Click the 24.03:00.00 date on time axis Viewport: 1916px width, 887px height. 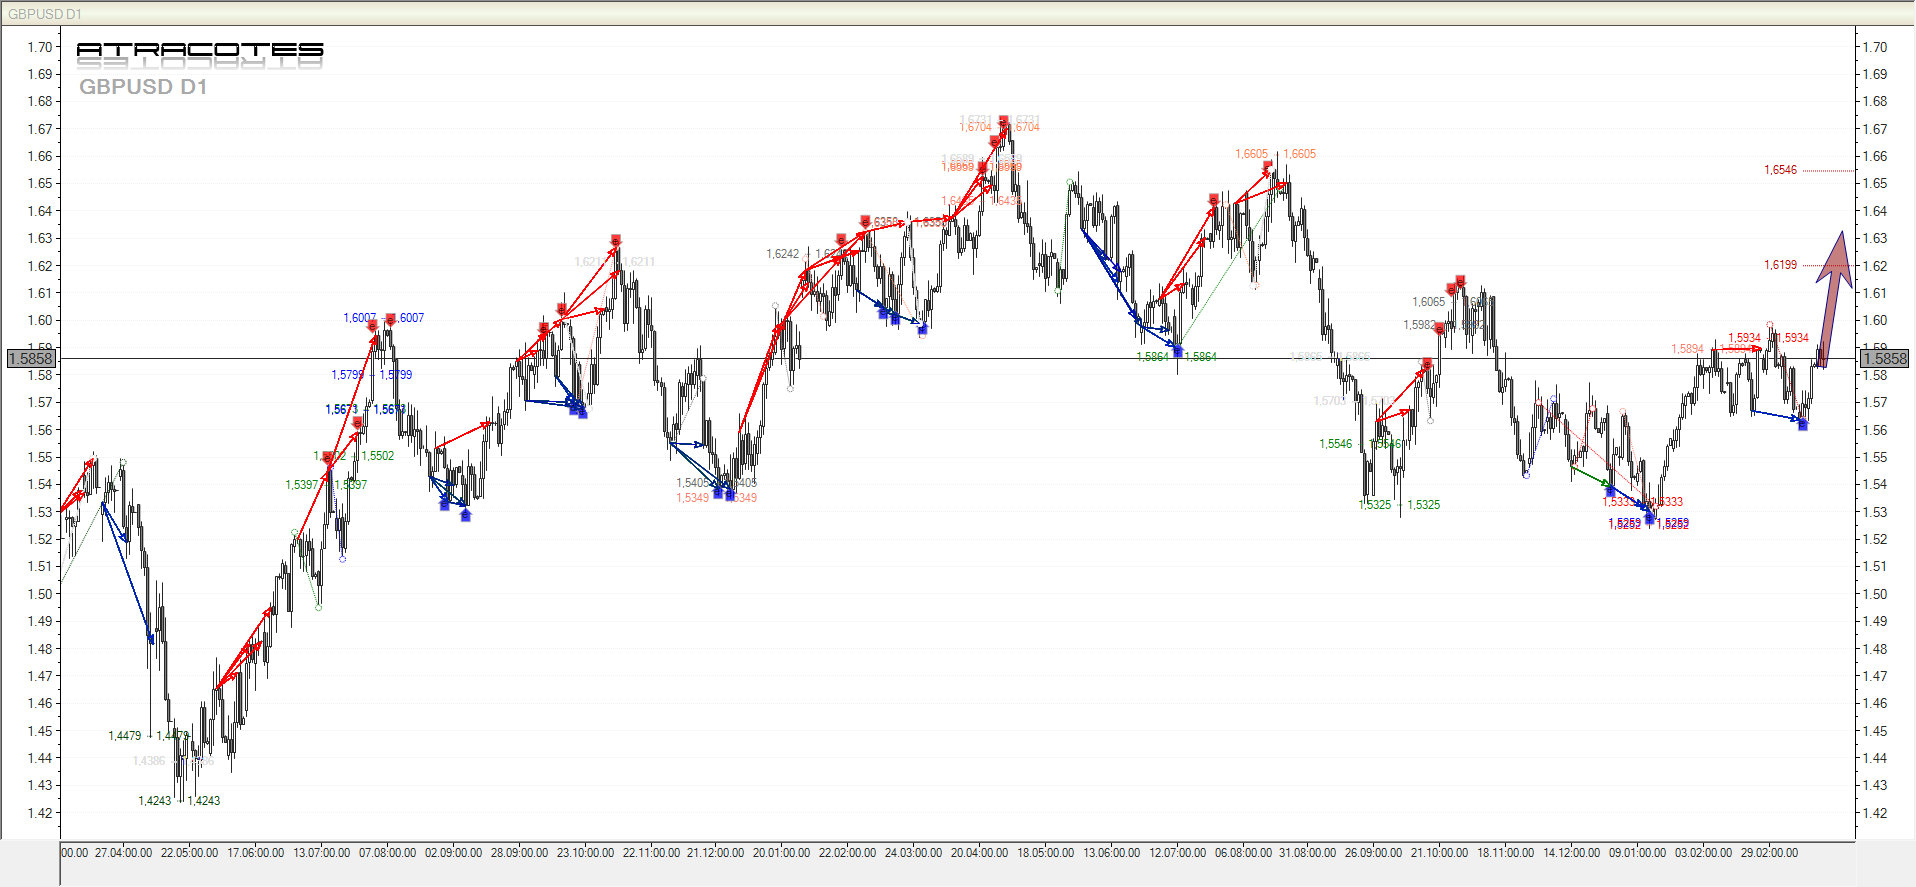point(913,853)
